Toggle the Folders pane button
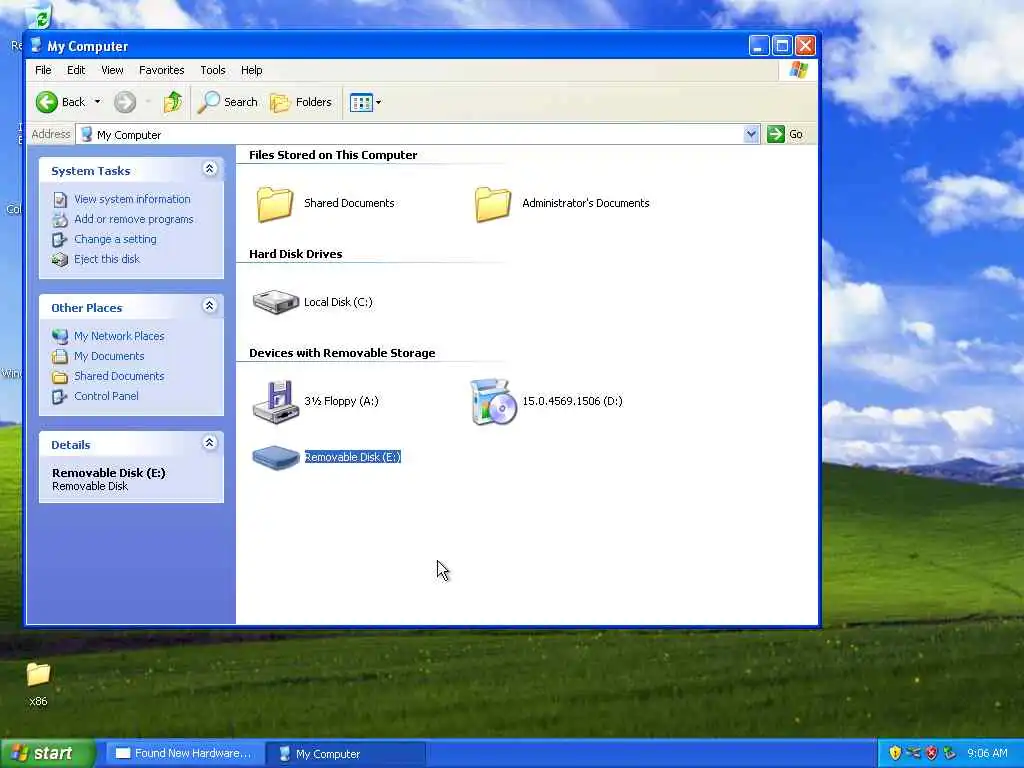1024x768 pixels. (x=301, y=102)
